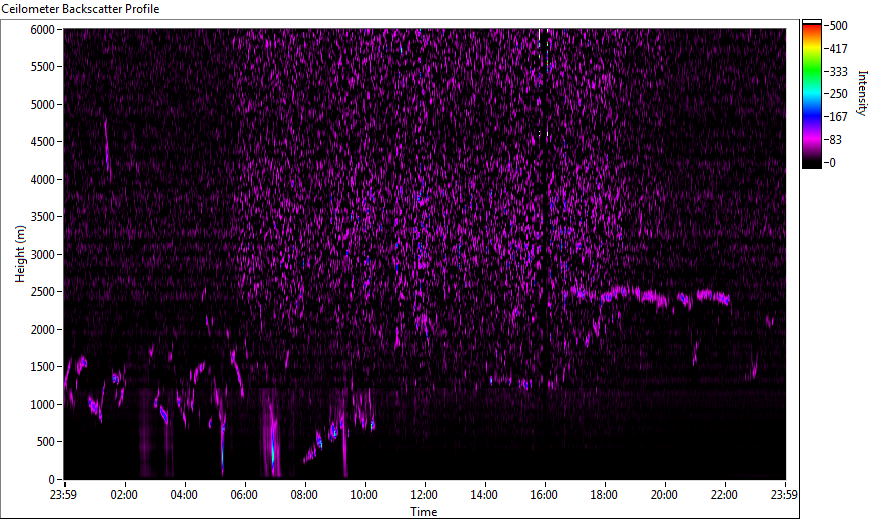Click the 3500 height axis value
This screenshot has height=519, width=872.
click(x=43, y=217)
